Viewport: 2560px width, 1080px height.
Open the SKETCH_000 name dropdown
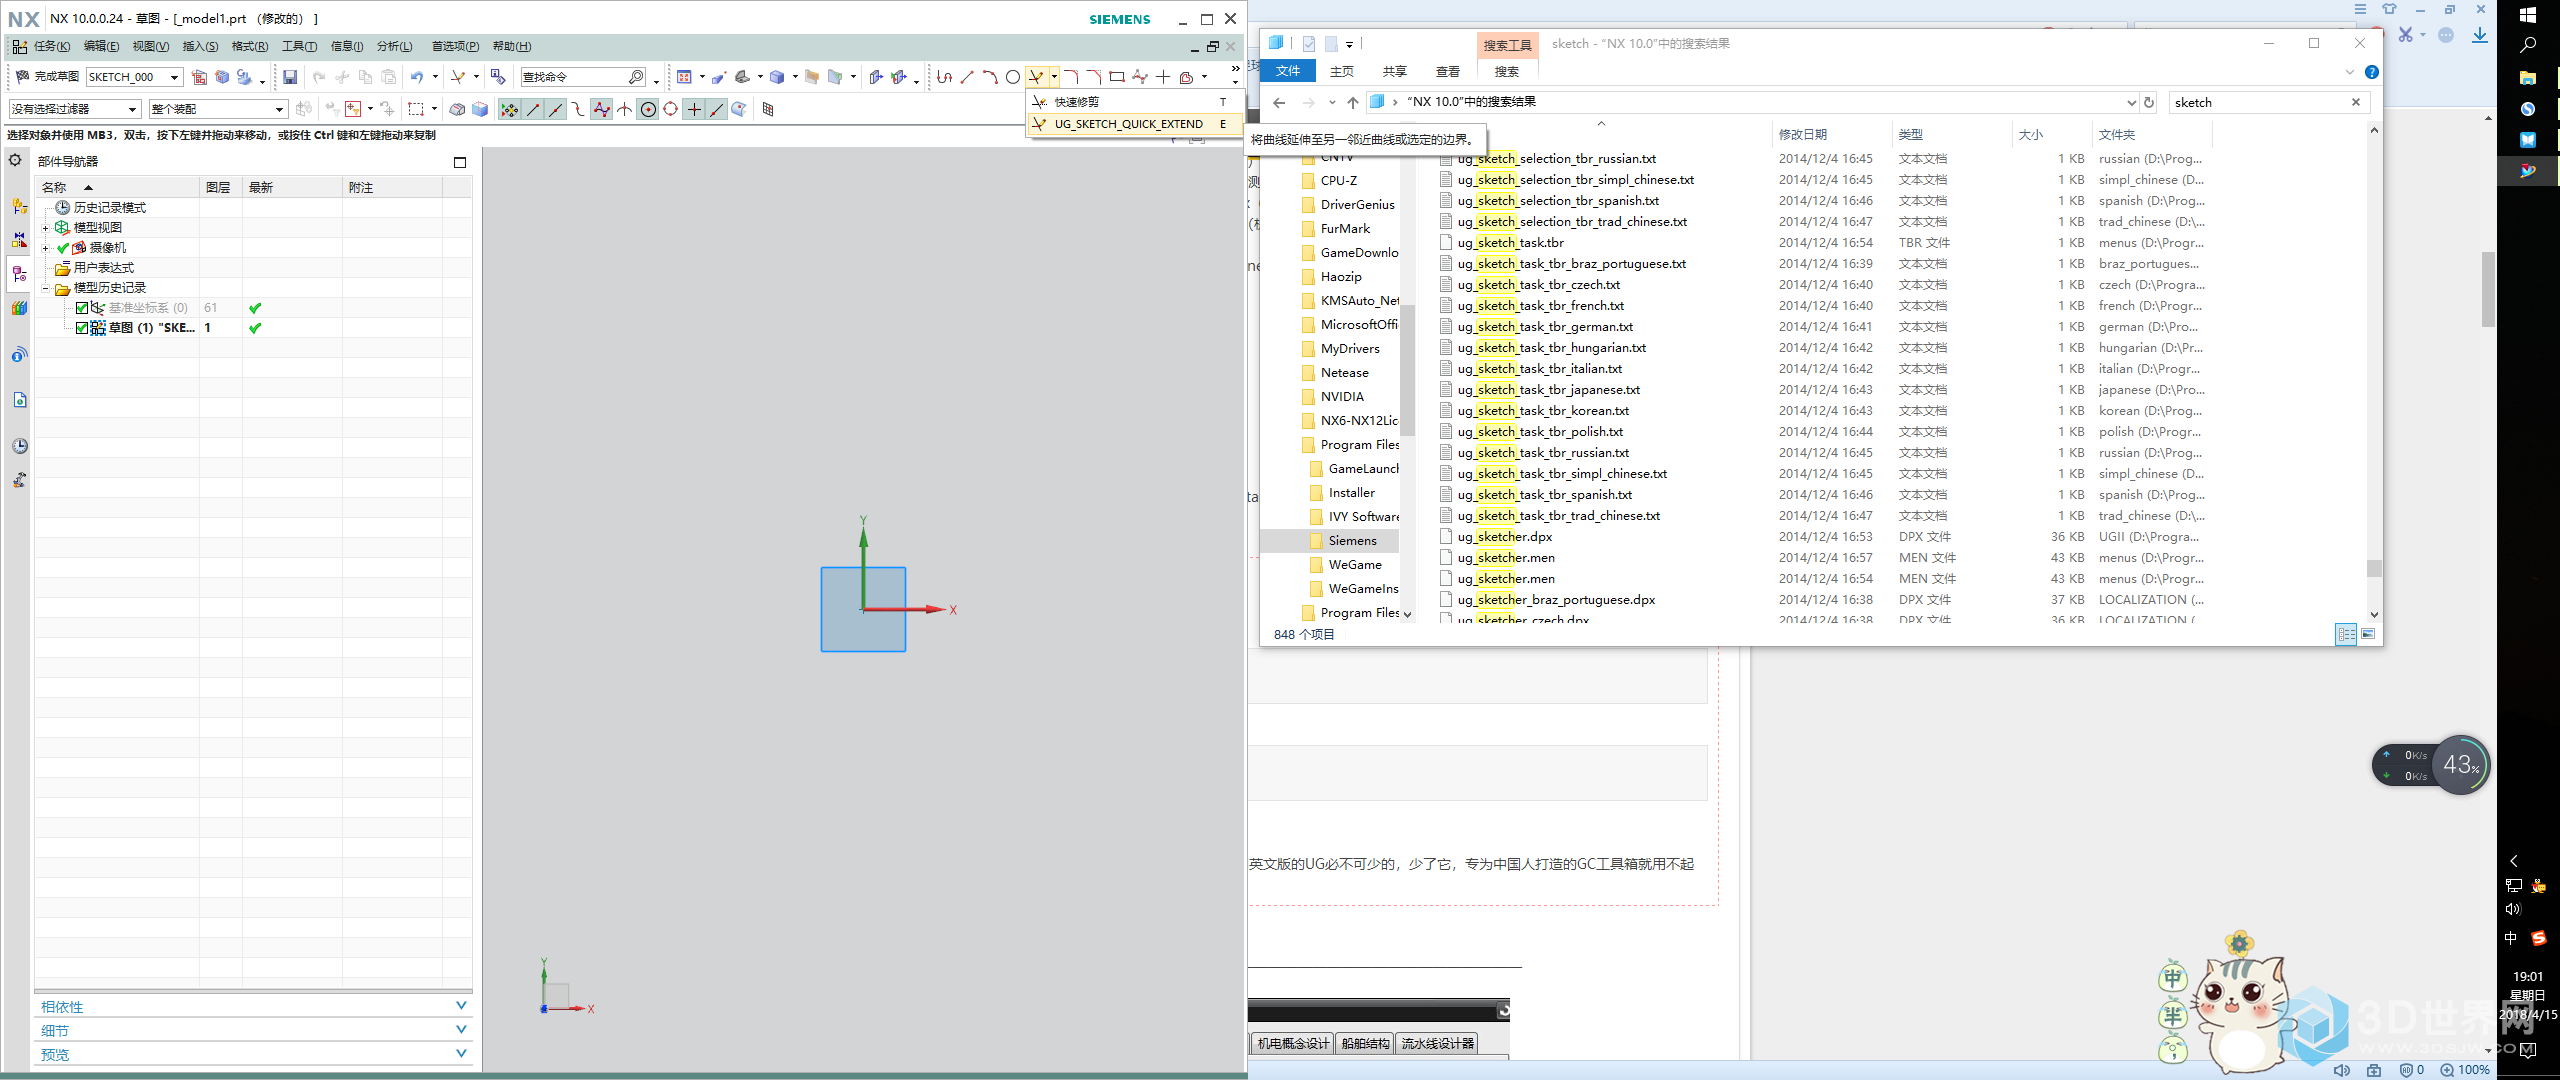[x=174, y=77]
